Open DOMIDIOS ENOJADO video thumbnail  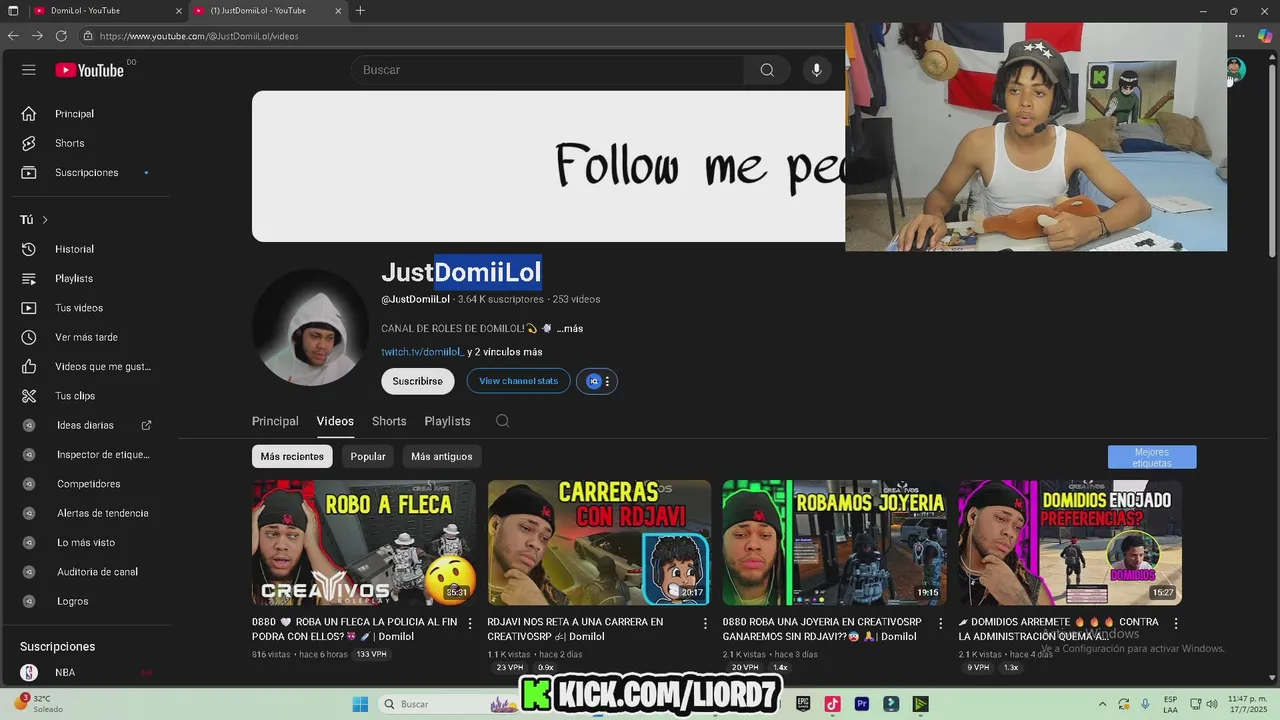[x=1070, y=543]
